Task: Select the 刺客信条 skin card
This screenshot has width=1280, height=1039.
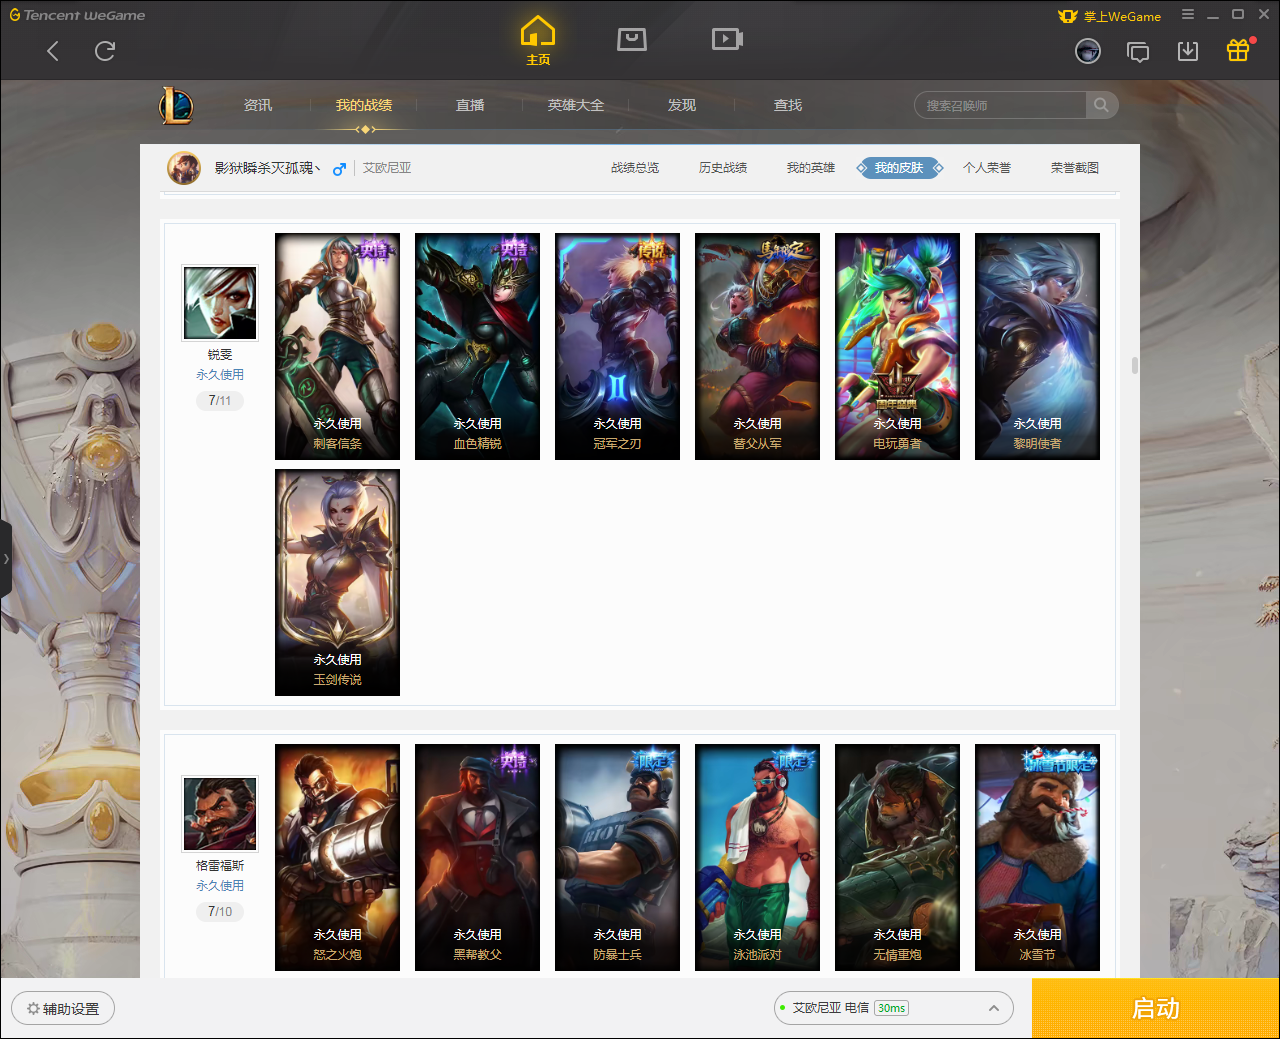Action: click(x=337, y=346)
